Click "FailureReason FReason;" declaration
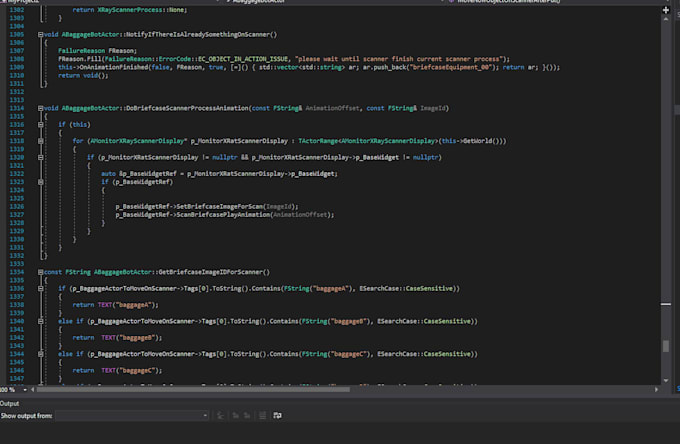This screenshot has width=680, height=444. click(98, 51)
